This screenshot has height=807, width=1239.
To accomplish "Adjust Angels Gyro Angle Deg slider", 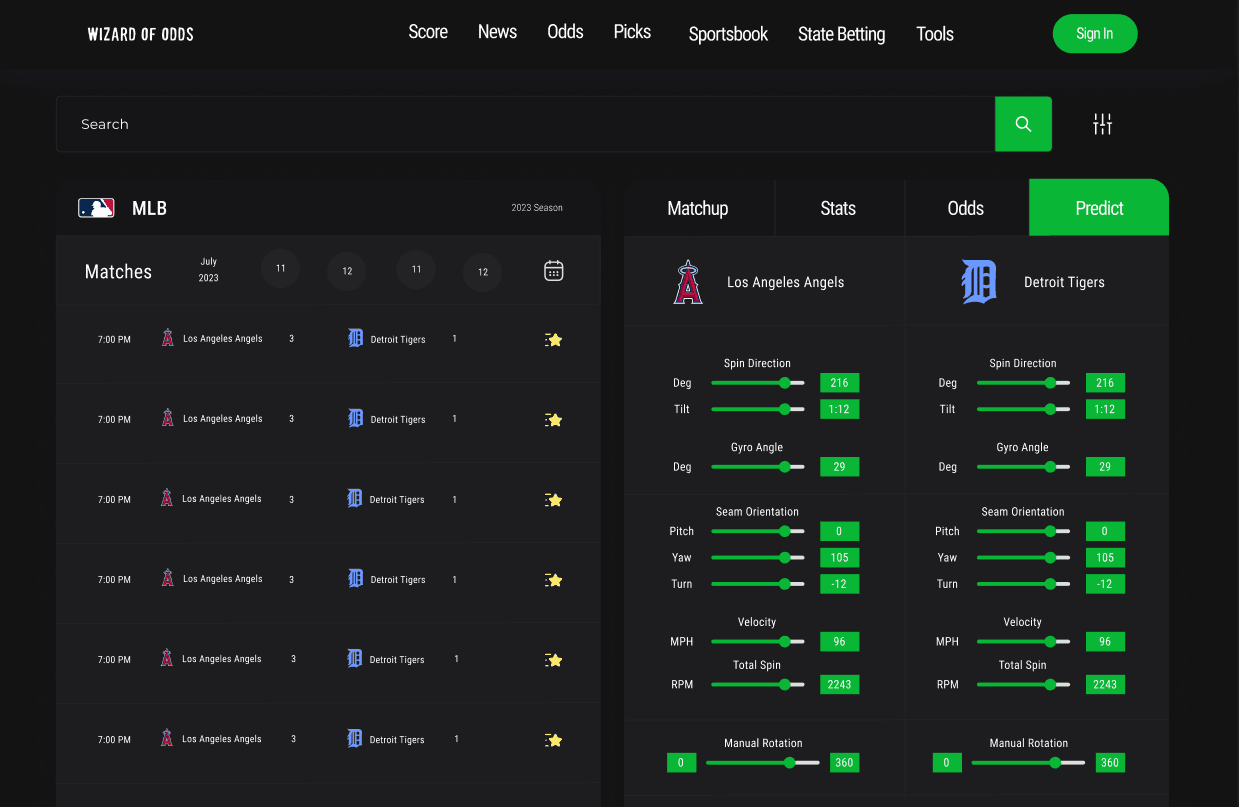I will point(758,467).
